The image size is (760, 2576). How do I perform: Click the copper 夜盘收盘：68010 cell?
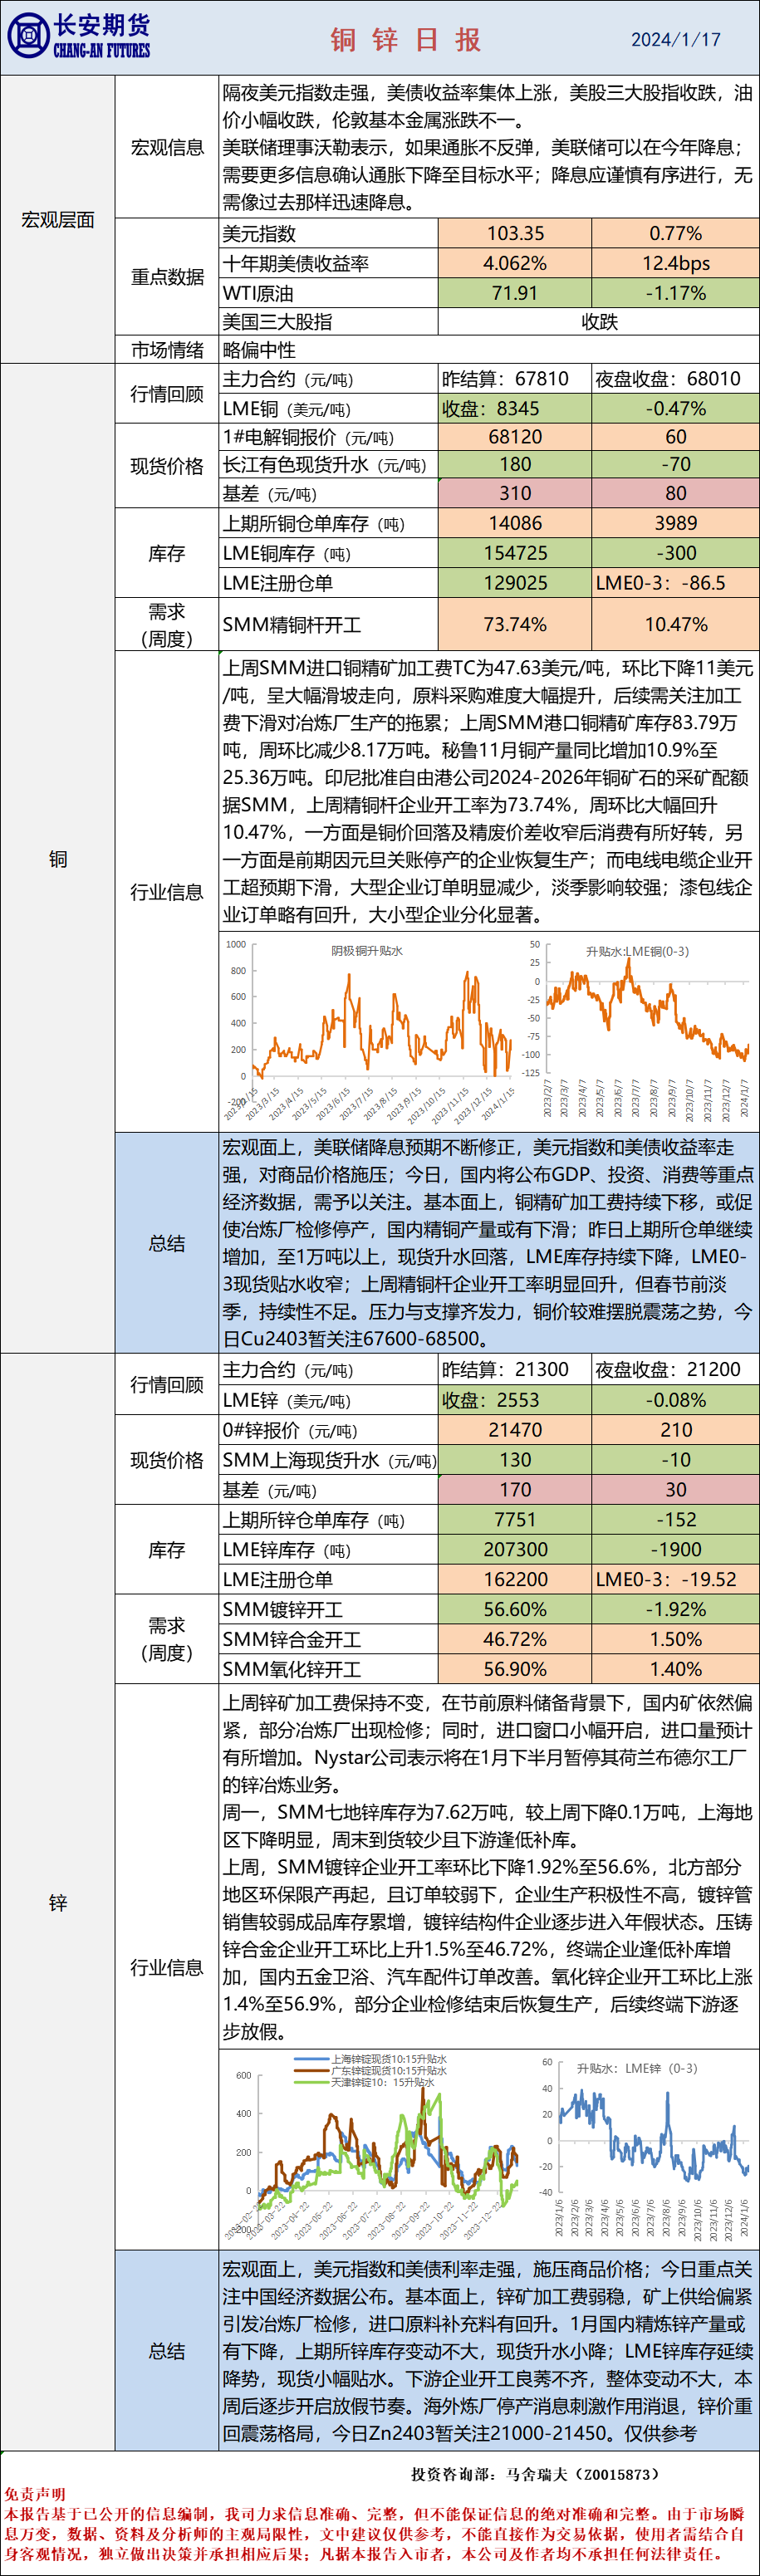click(676, 379)
